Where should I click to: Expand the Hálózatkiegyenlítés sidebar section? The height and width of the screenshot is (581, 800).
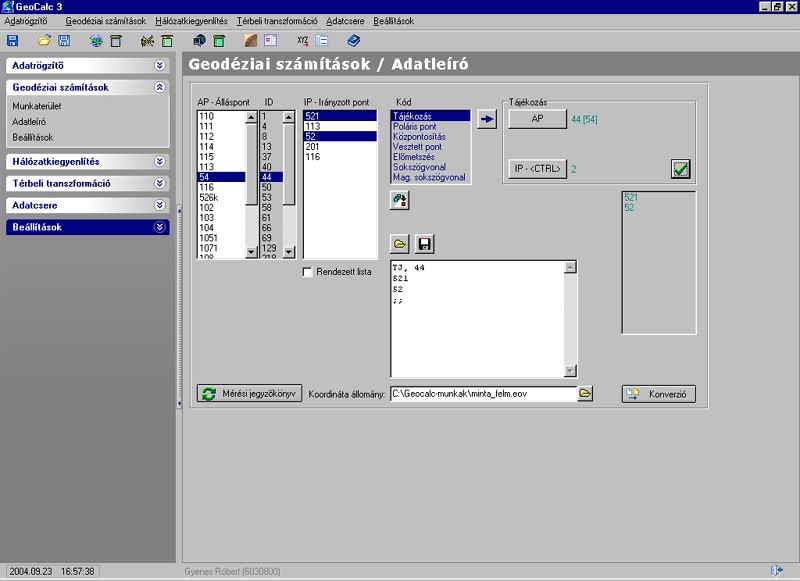[x=160, y=161]
